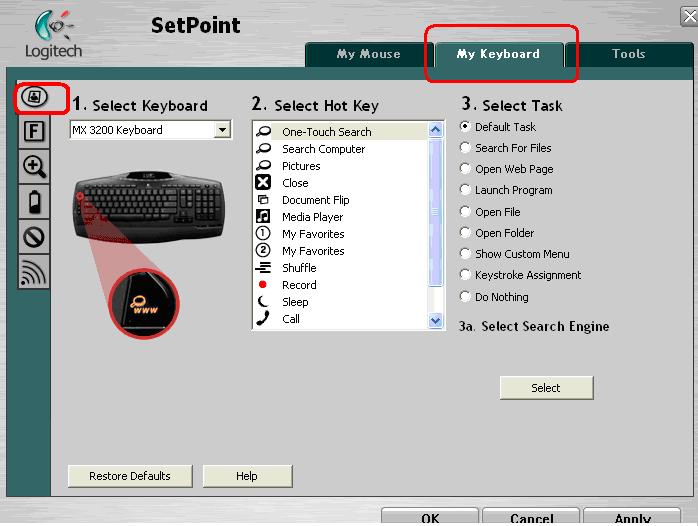
Task: Click the magnified www search key image
Action: click(x=144, y=303)
